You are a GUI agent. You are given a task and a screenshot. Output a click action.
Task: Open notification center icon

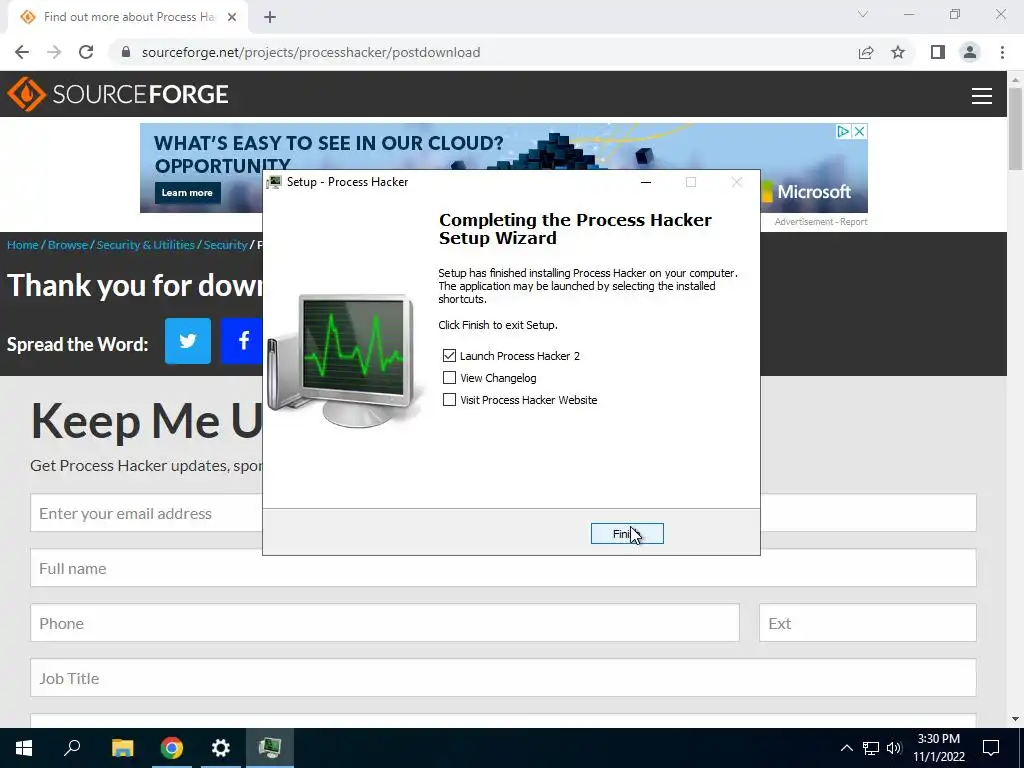point(991,748)
